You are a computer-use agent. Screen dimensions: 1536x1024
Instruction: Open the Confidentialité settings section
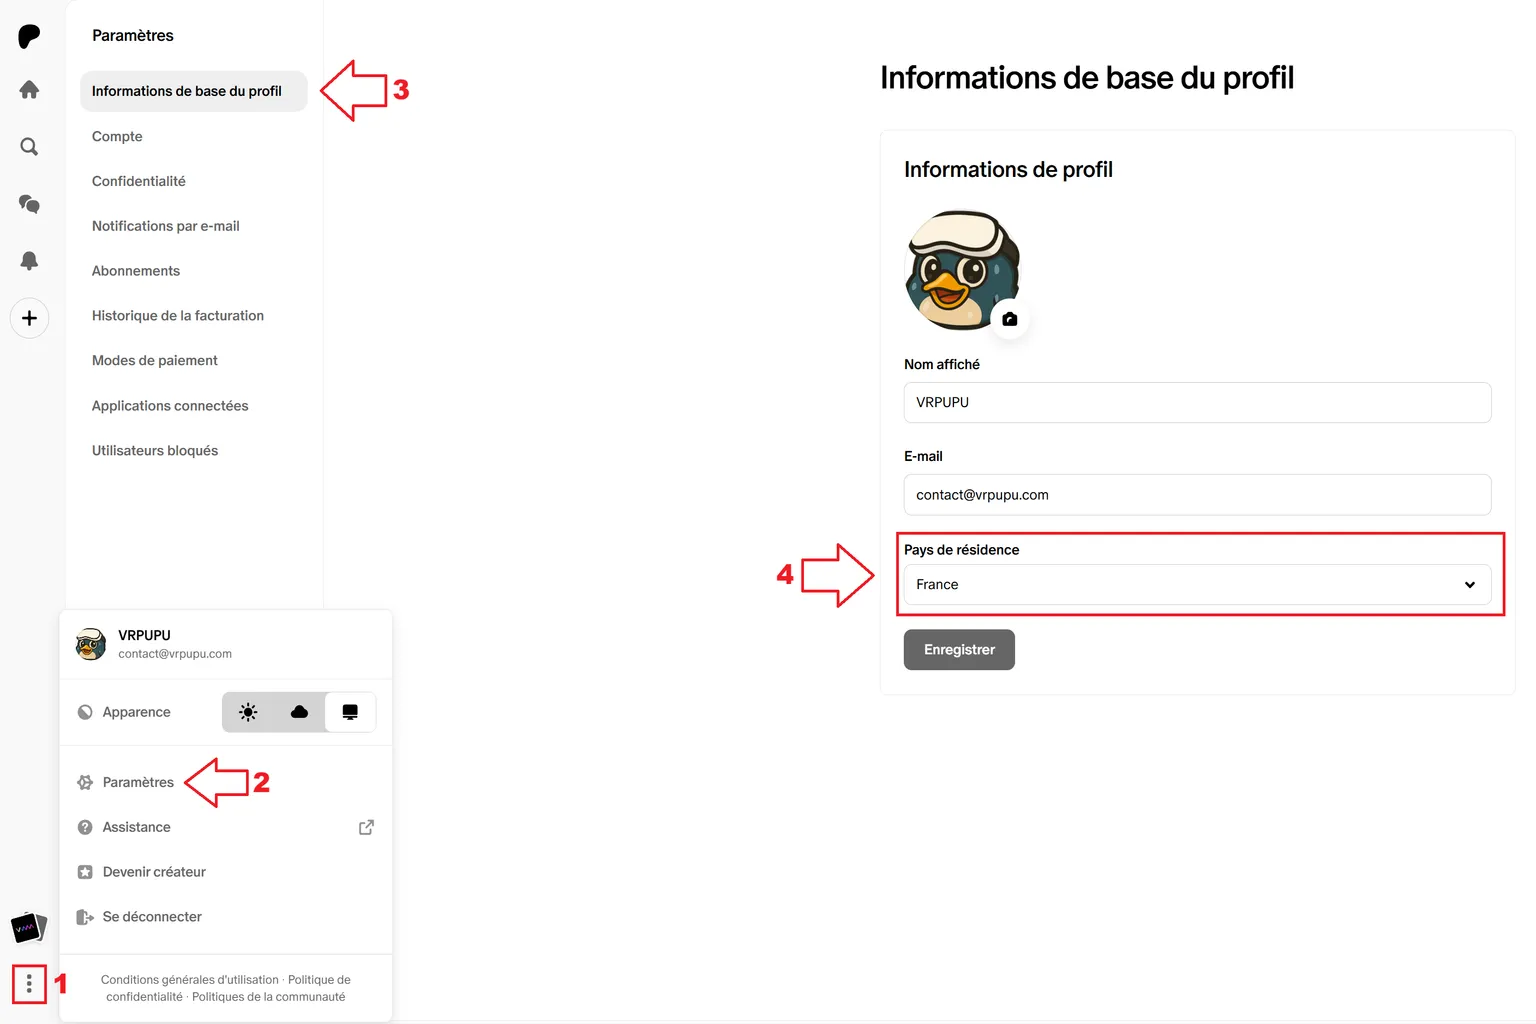click(x=139, y=181)
